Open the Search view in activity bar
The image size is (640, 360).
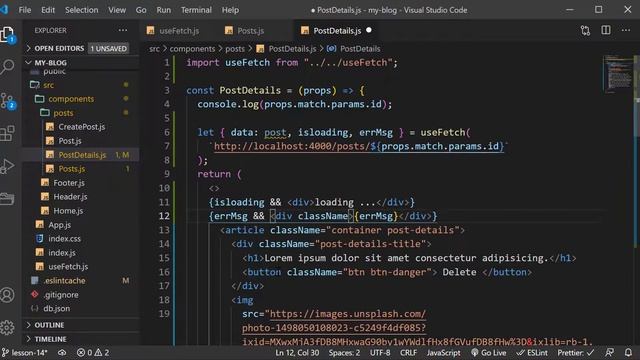[7, 67]
